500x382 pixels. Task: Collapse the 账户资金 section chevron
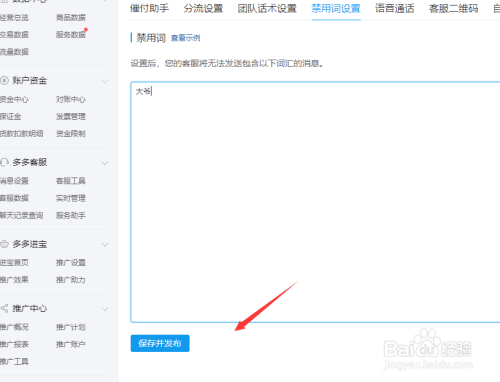pyautogui.click(x=105, y=81)
